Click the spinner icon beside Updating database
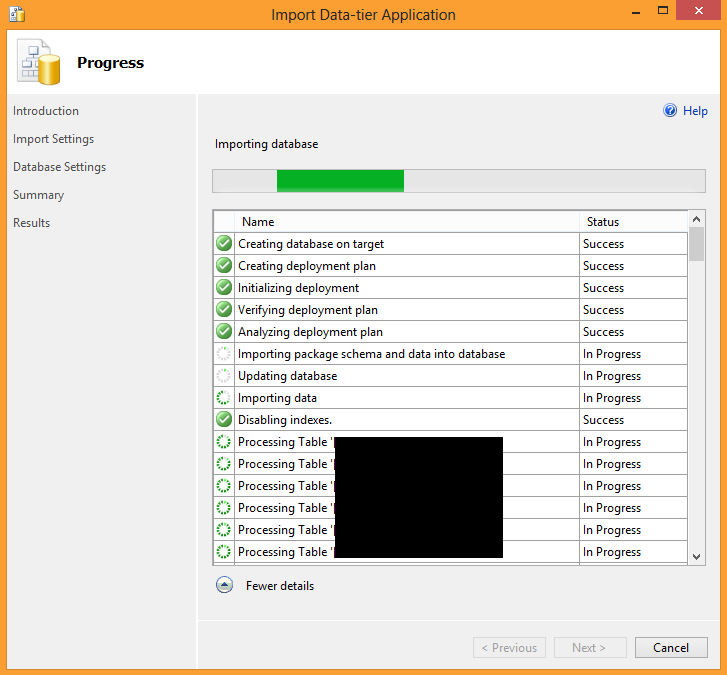 (224, 376)
